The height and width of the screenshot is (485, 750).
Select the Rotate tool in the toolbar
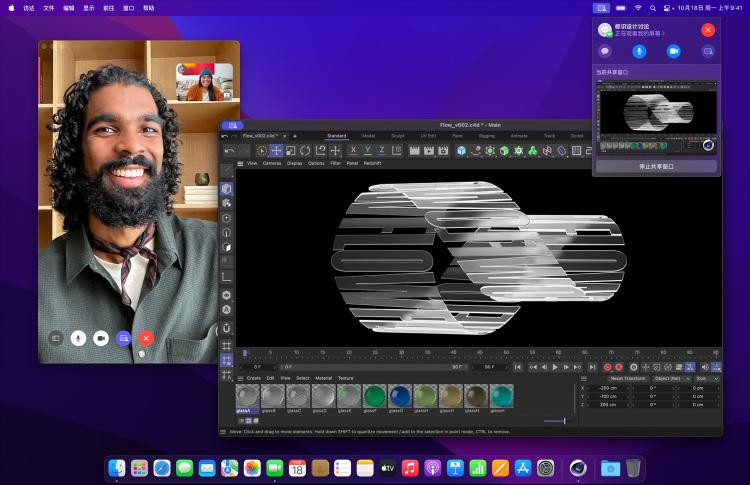click(305, 151)
